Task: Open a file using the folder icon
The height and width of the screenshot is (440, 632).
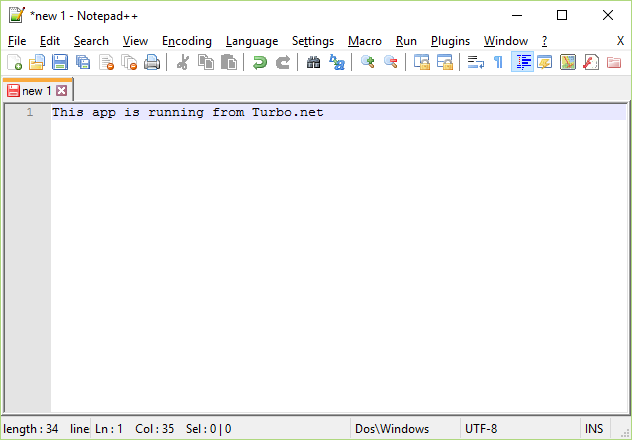Action: [x=37, y=62]
